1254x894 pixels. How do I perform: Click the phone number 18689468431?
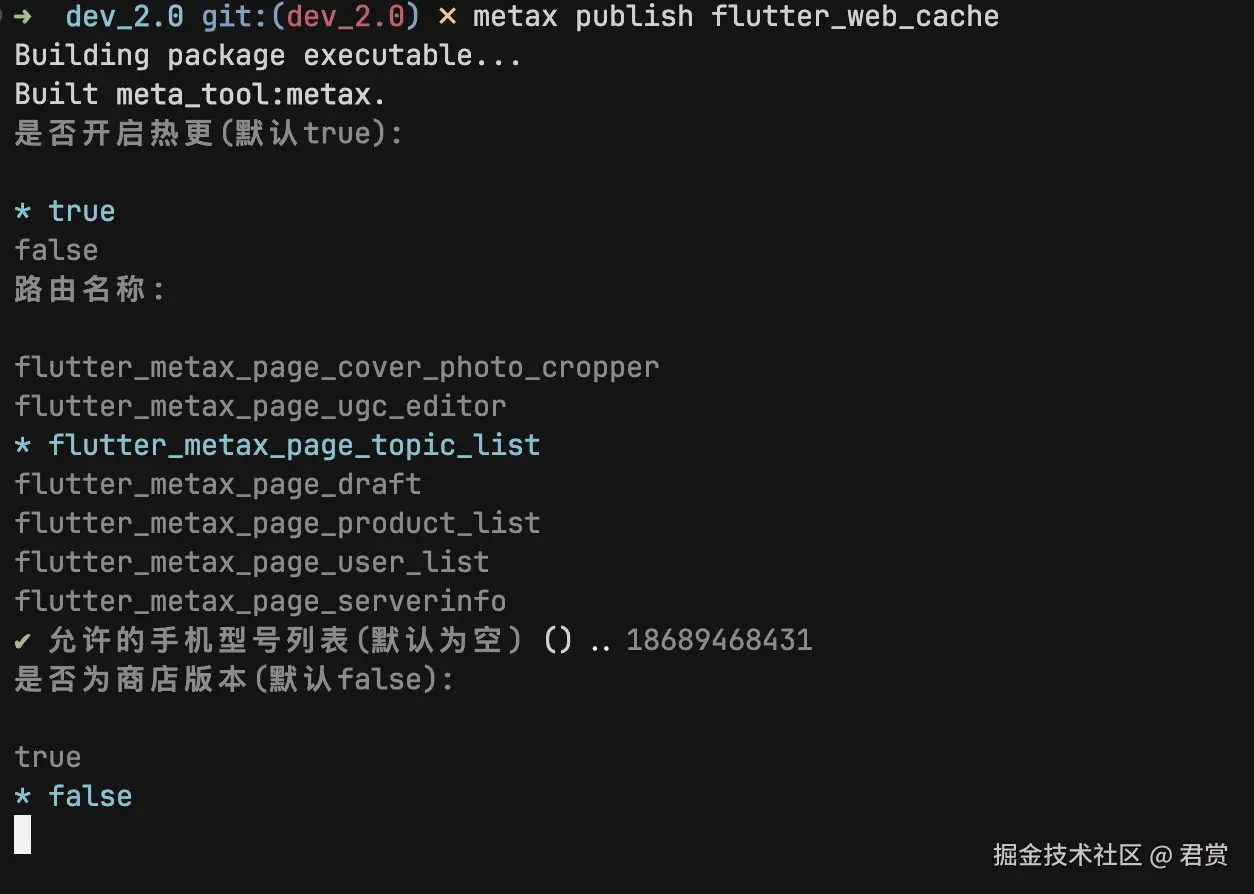click(719, 640)
